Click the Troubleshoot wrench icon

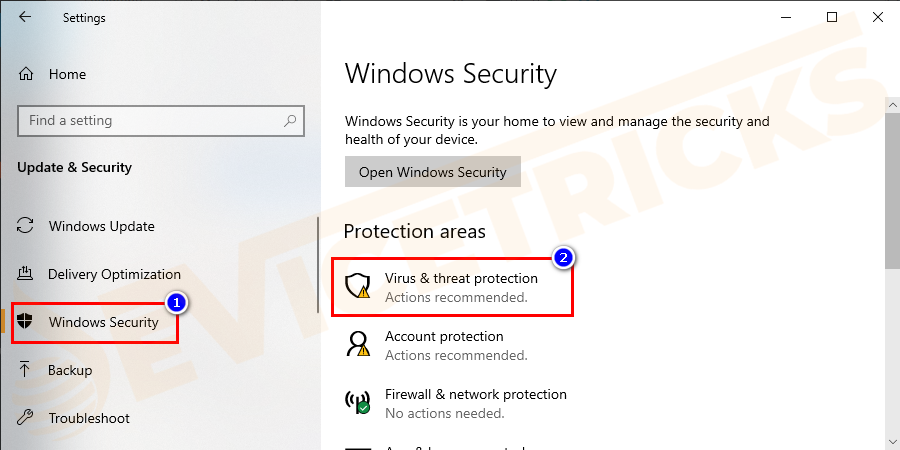click(x=27, y=418)
